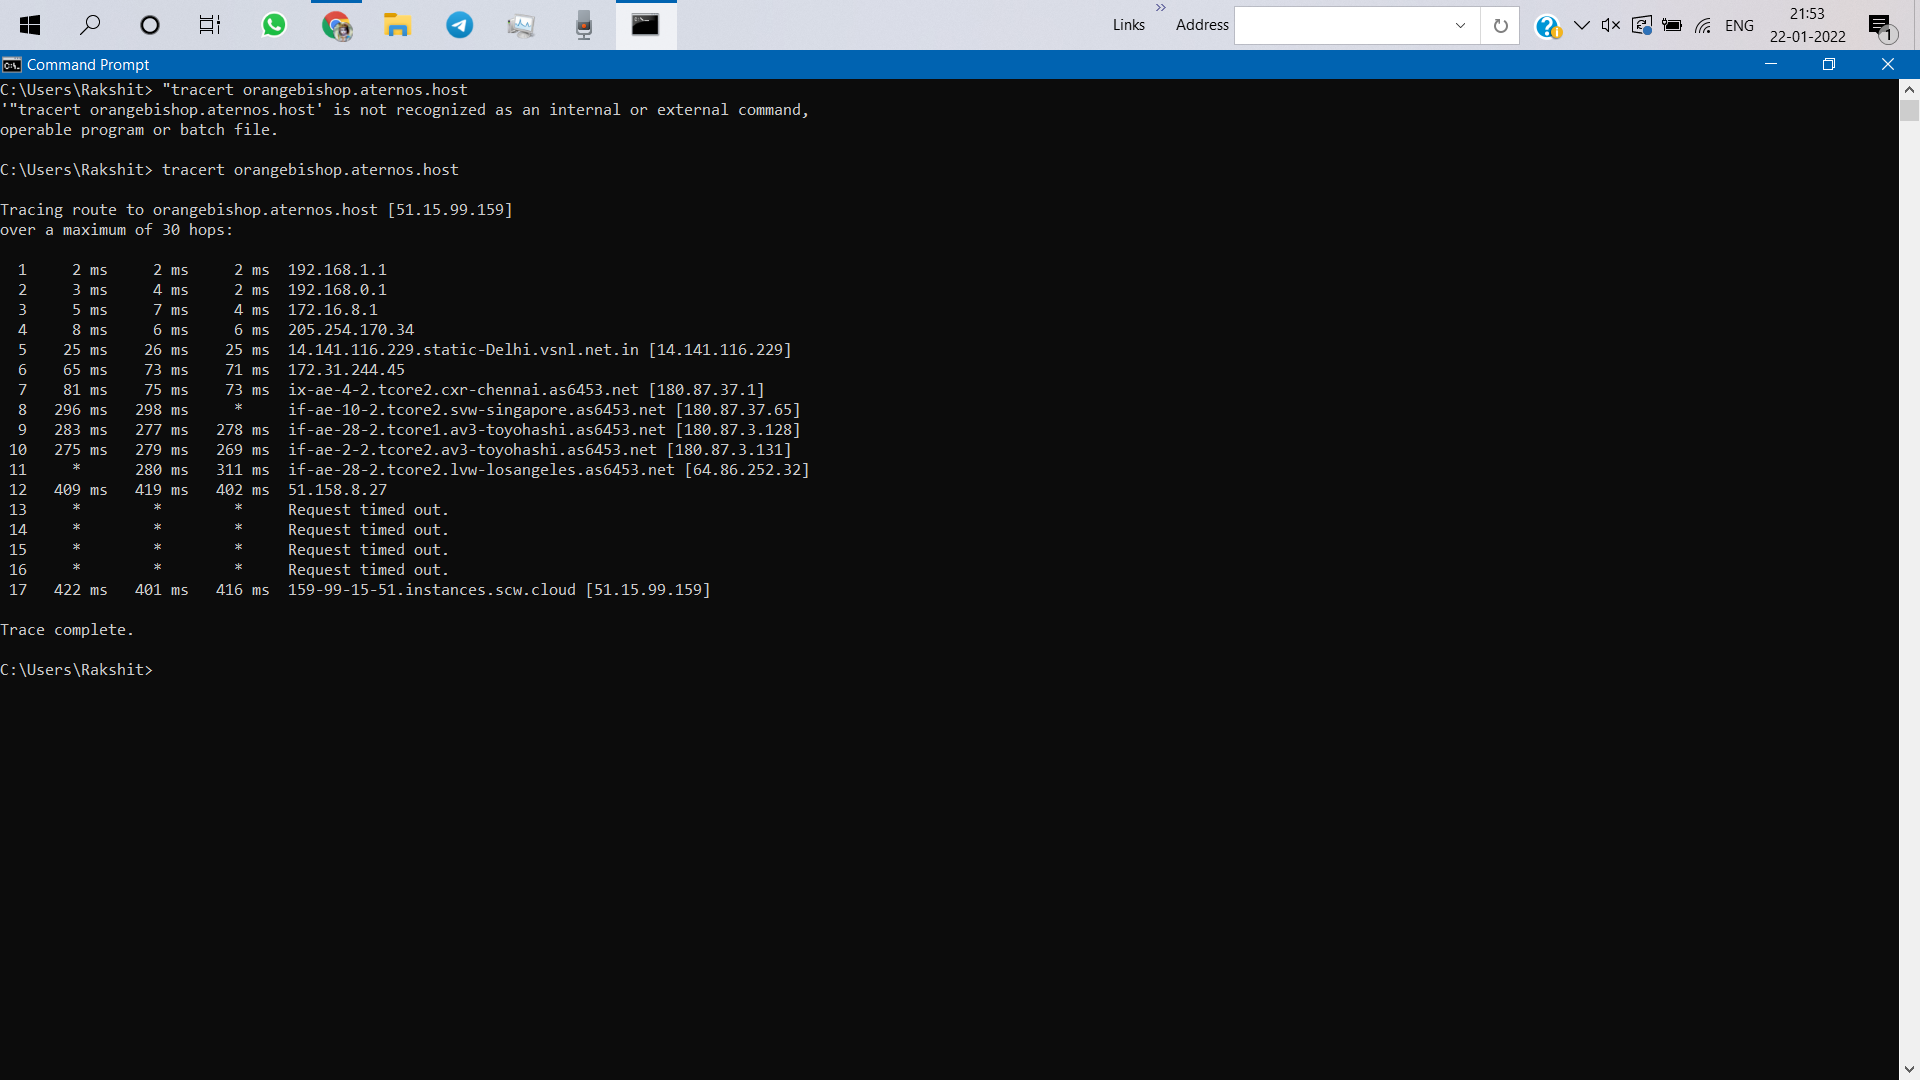
Task: Open File Explorer from the taskbar
Action: click(x=398, y=25)
